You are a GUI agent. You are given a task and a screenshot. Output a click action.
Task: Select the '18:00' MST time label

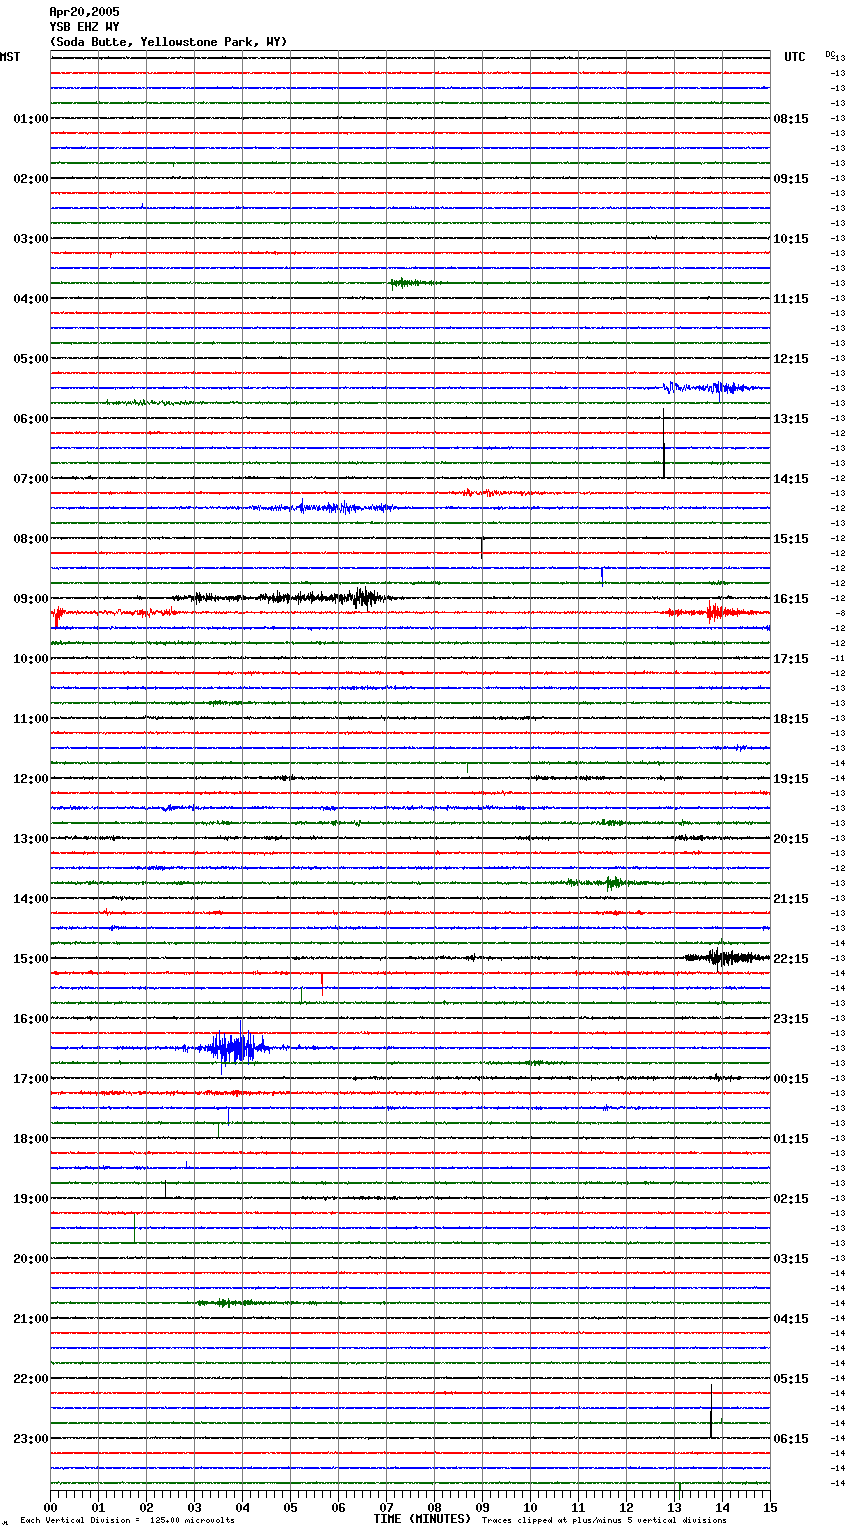tap(31, 1139)
